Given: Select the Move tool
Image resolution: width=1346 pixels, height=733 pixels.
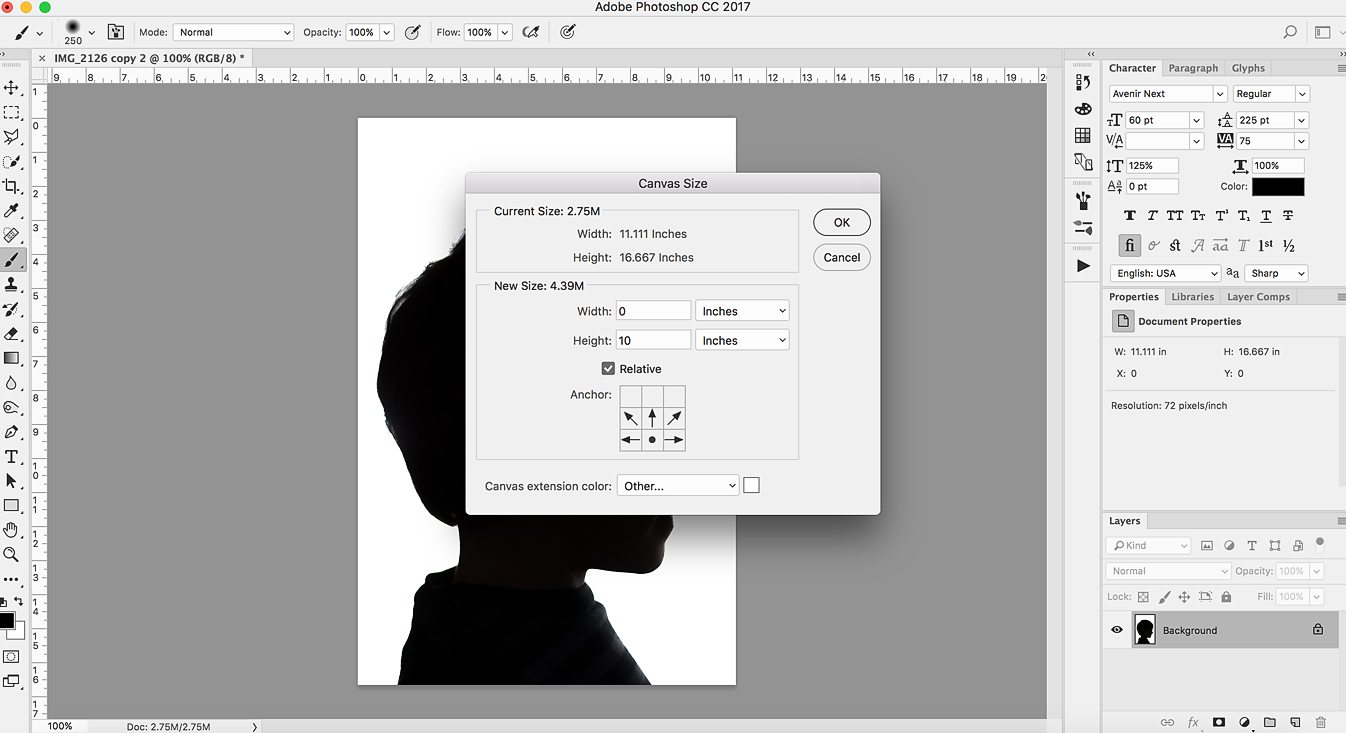Looking at the screenshot, I should [12, 88].
